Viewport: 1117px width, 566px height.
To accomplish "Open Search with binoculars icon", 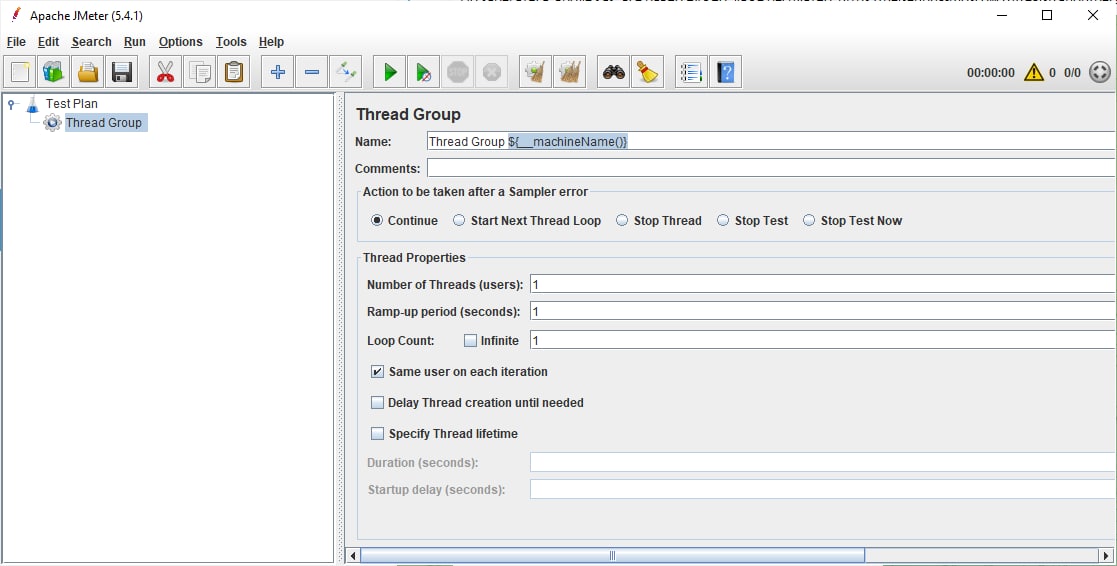I will [x=613, y=72].
